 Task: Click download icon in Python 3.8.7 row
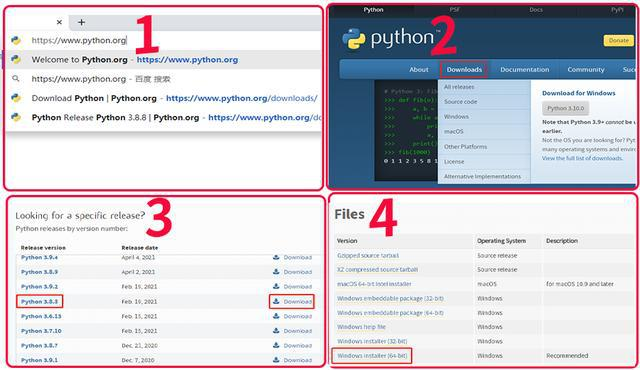276,346
